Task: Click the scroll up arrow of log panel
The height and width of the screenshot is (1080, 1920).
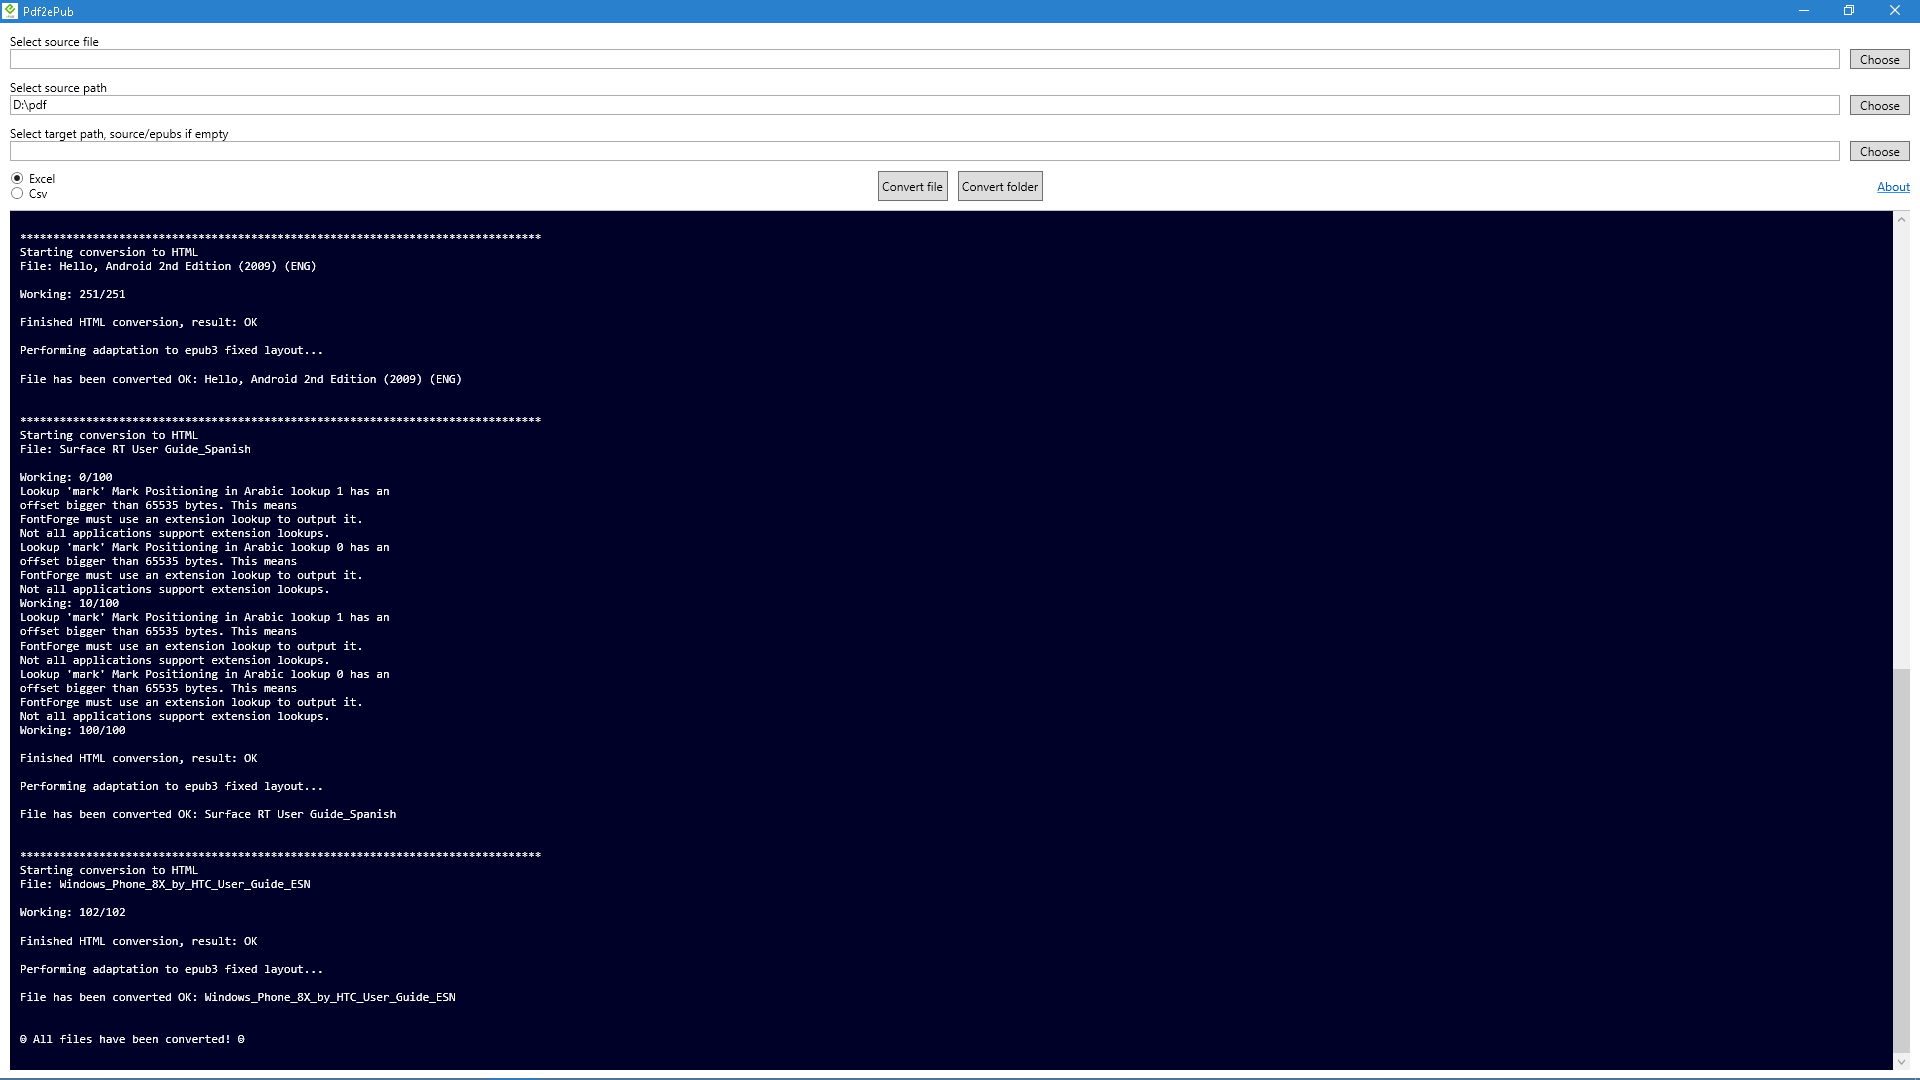Action: tap(1901, 219)
